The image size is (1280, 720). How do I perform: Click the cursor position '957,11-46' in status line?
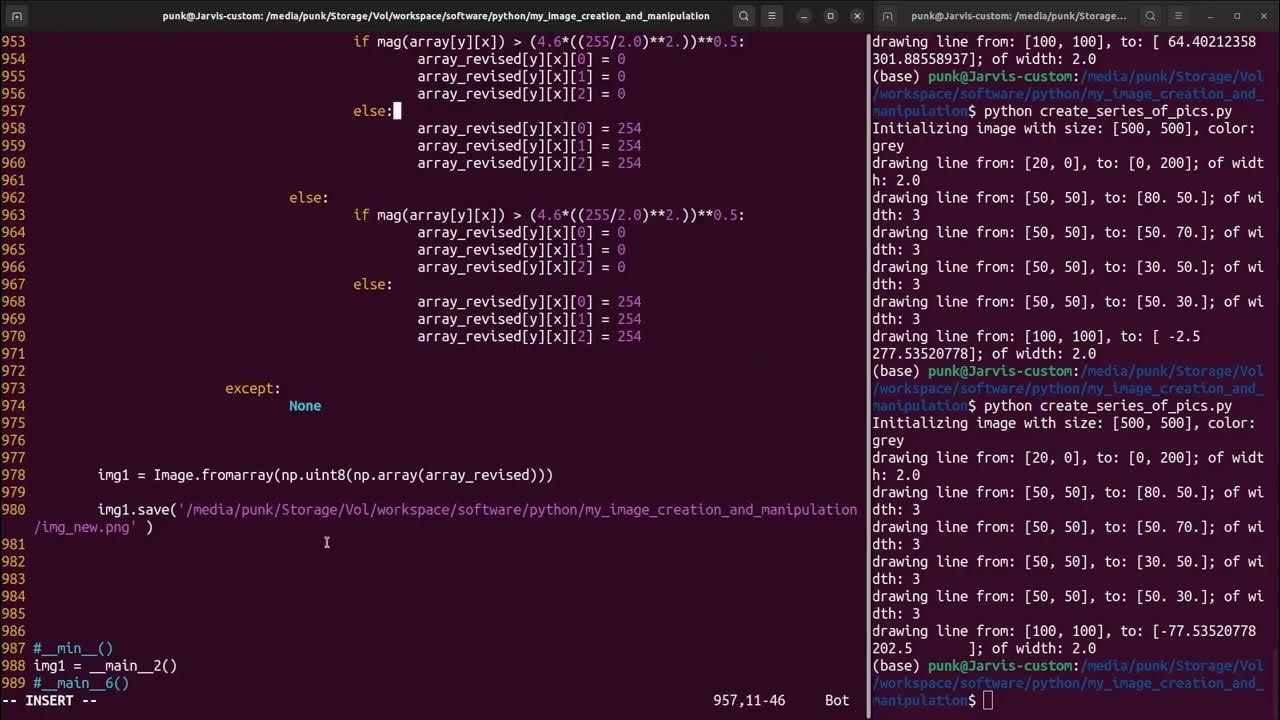pos(749,700)
